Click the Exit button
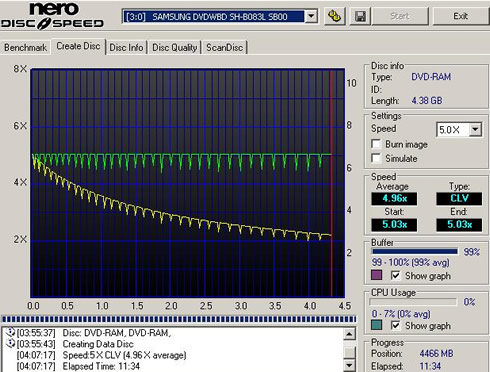490x372 pixels. click(x=461, y=16)
